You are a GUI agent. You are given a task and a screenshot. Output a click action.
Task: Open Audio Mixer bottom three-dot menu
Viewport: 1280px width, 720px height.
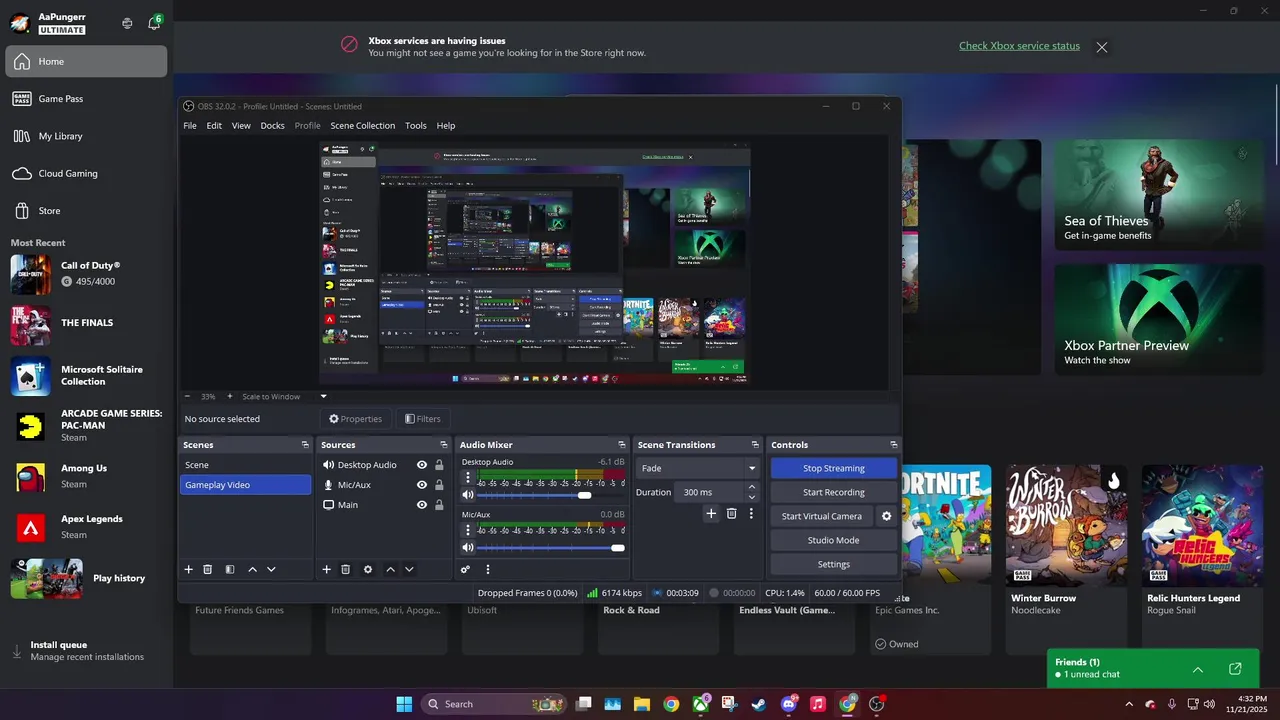[x=488, y=569]
